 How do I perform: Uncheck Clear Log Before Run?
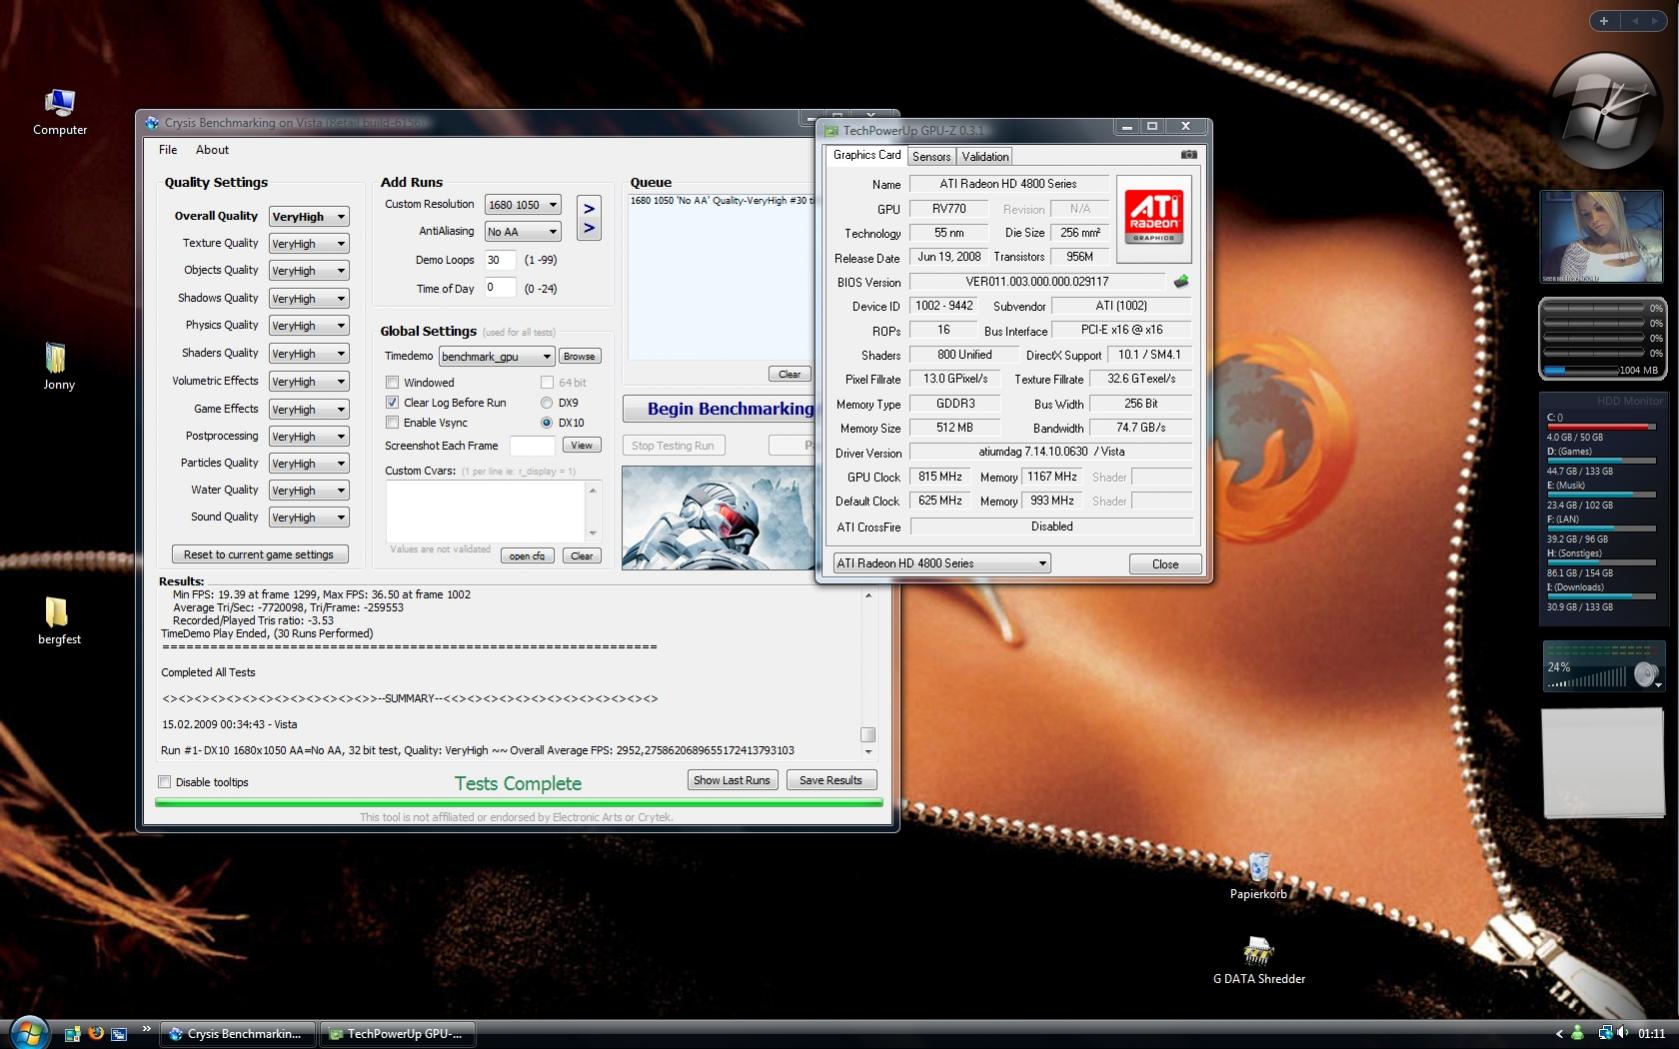coord(392,402)
